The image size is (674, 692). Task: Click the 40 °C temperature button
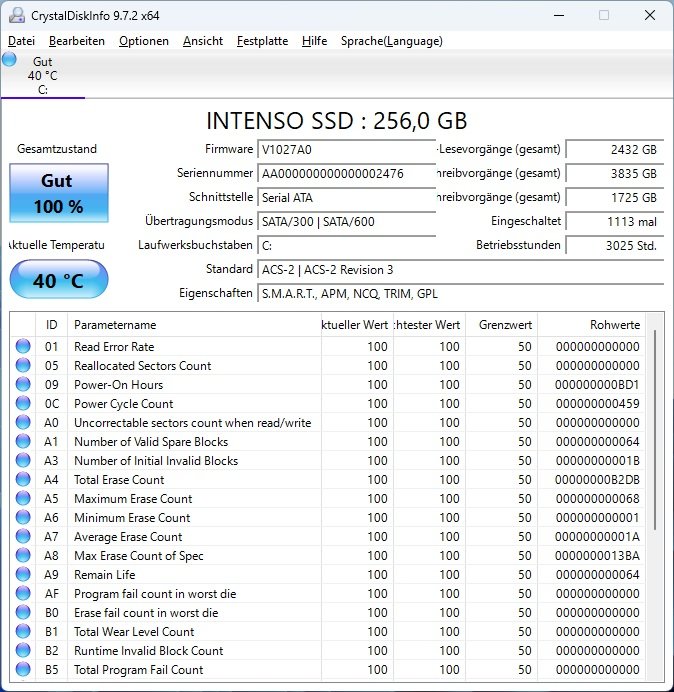point(59,280)
